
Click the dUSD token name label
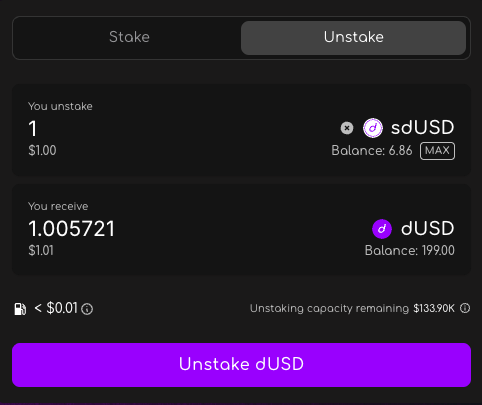pyautogui.click(x=428, y=229)
